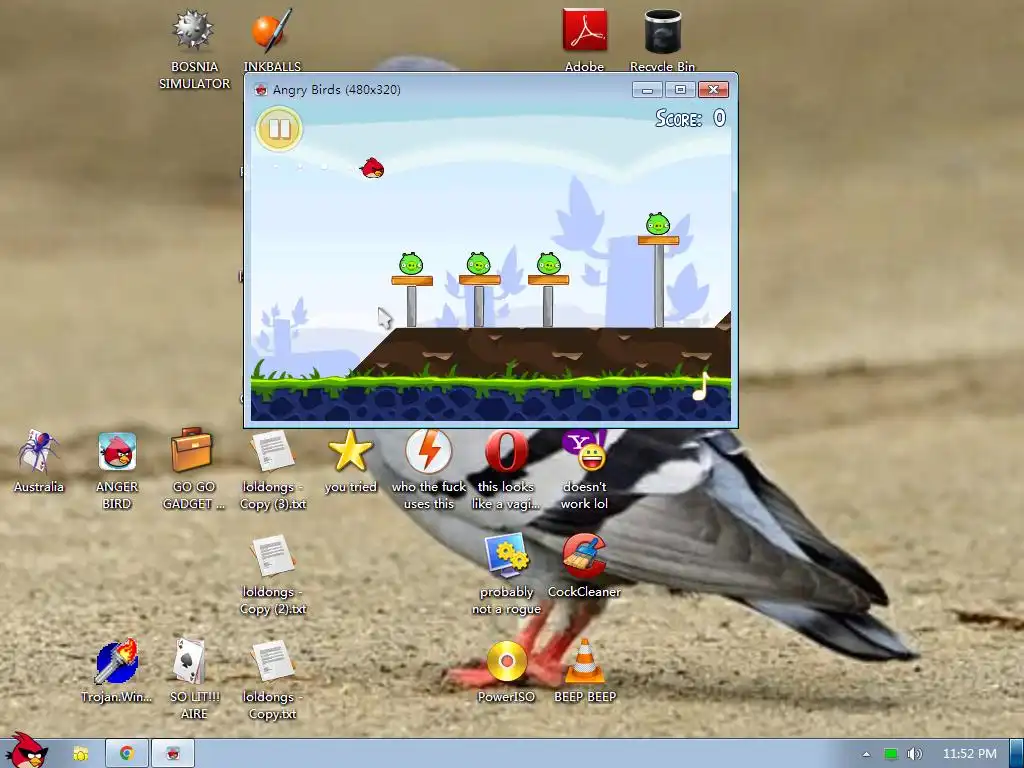Launch the Adobe desktop icon

click(x=584, y=40)
